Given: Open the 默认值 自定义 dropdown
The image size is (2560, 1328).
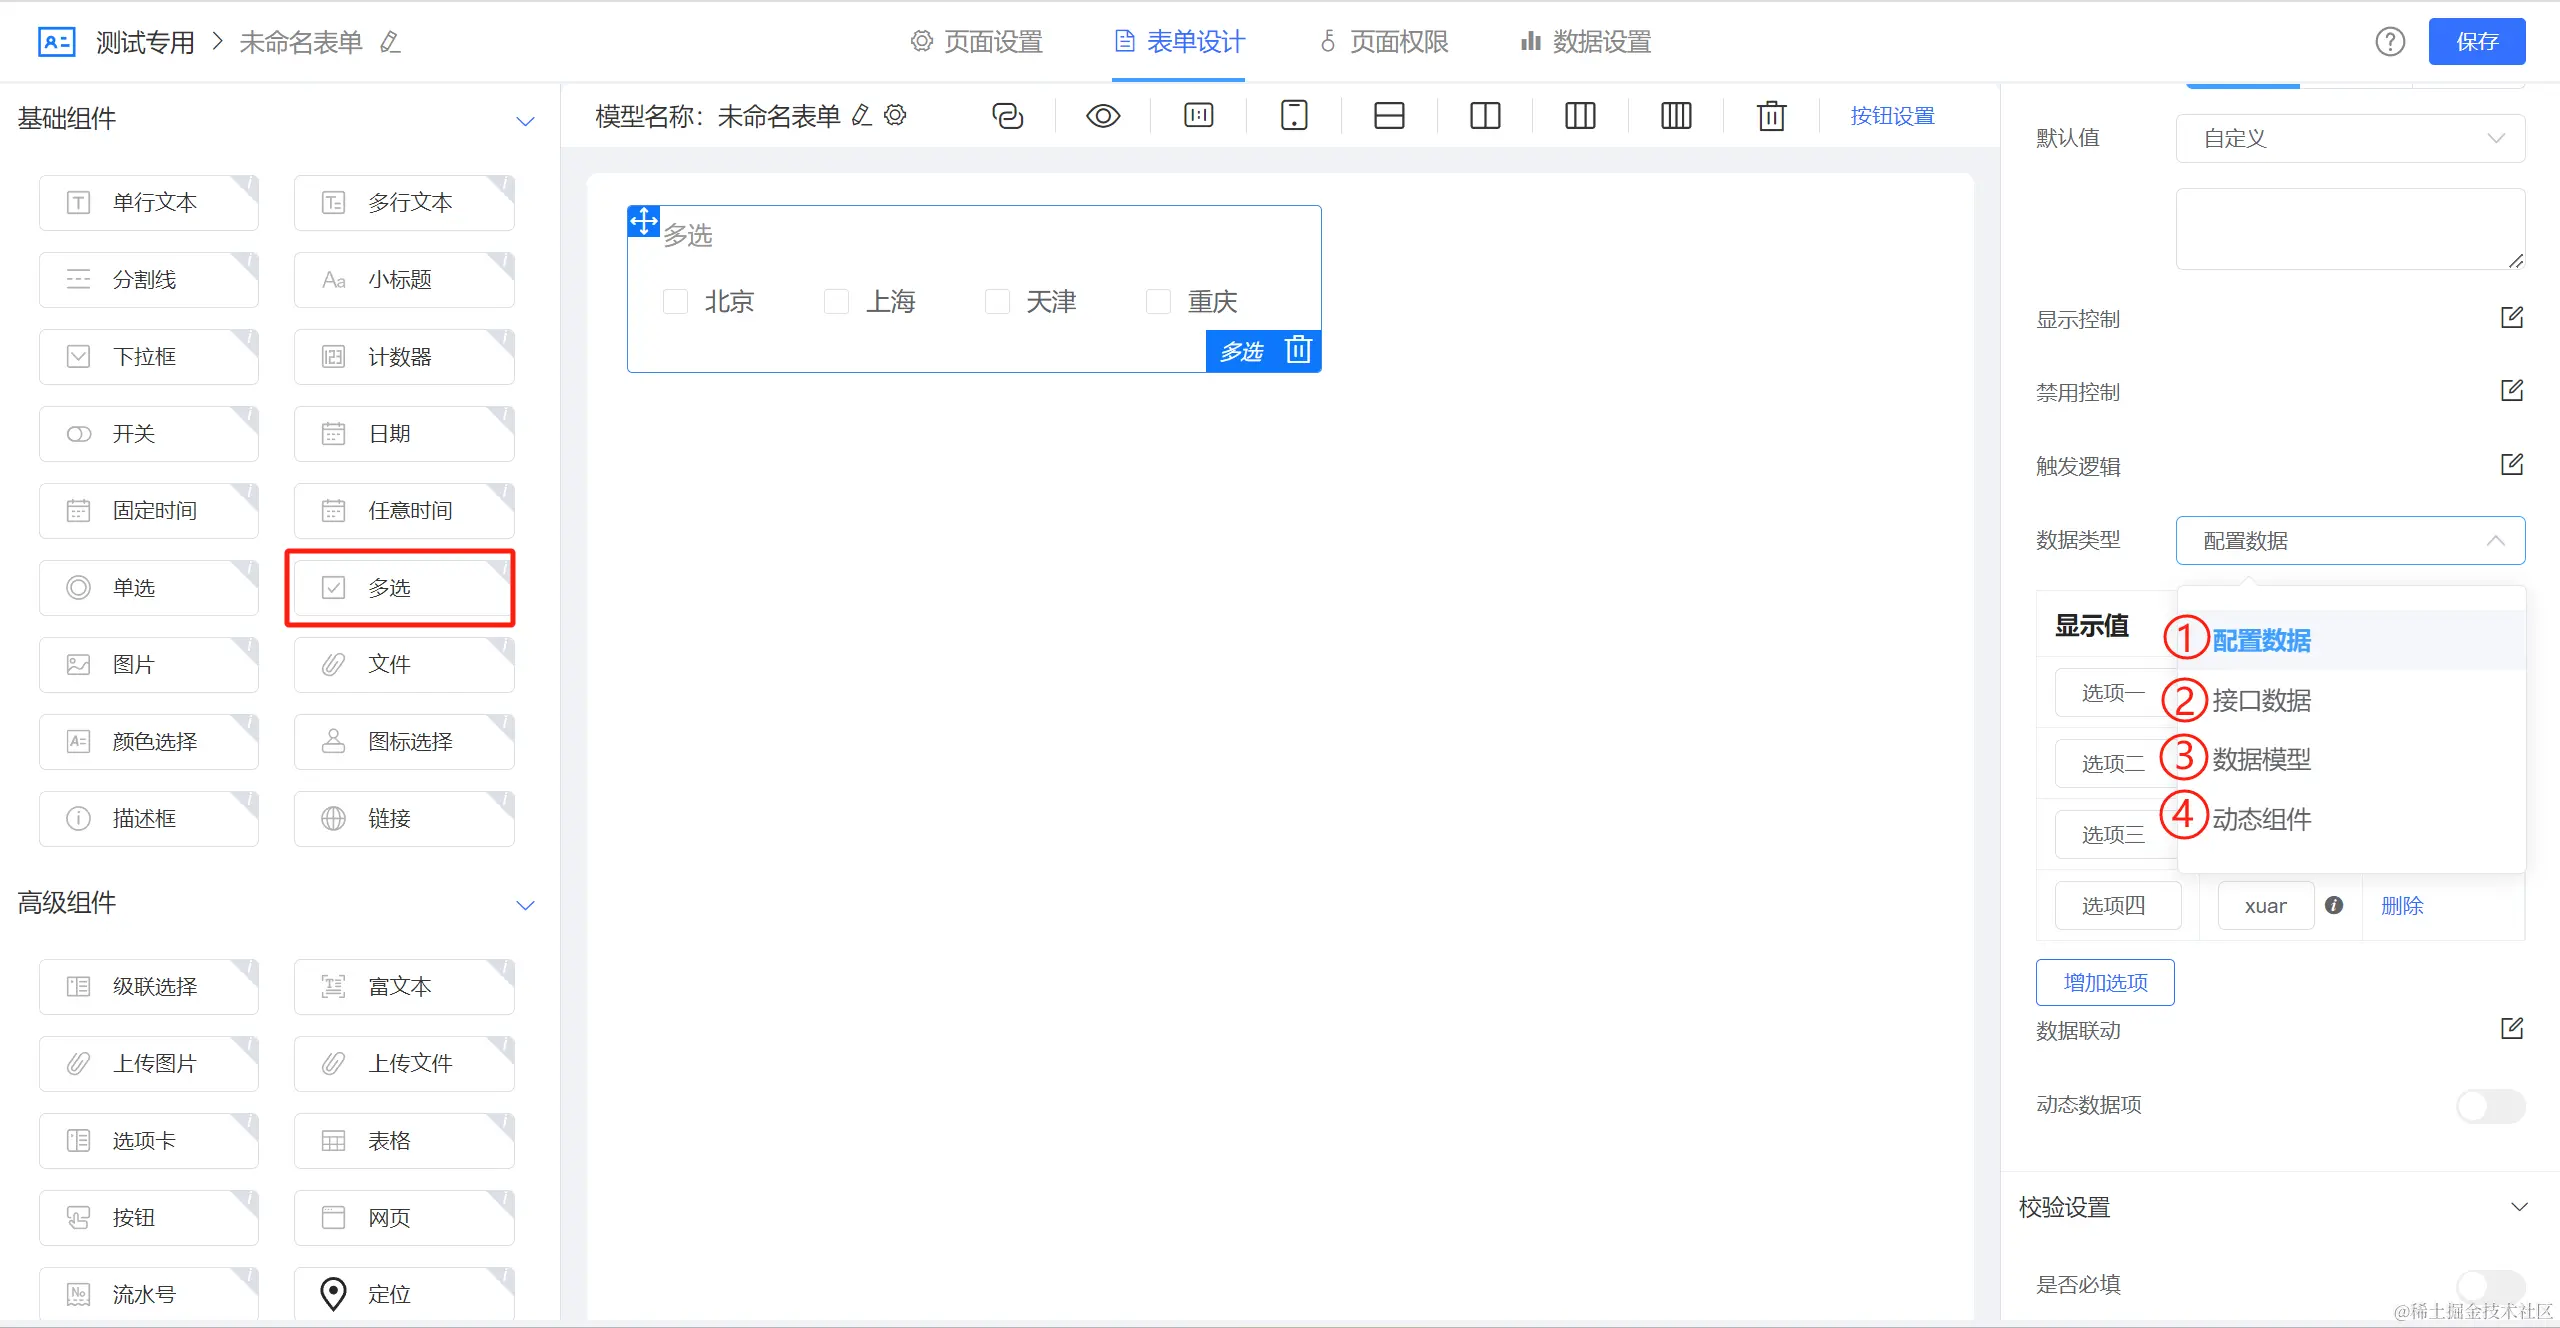Looking at the screenshot, I should coord(2350,138).
